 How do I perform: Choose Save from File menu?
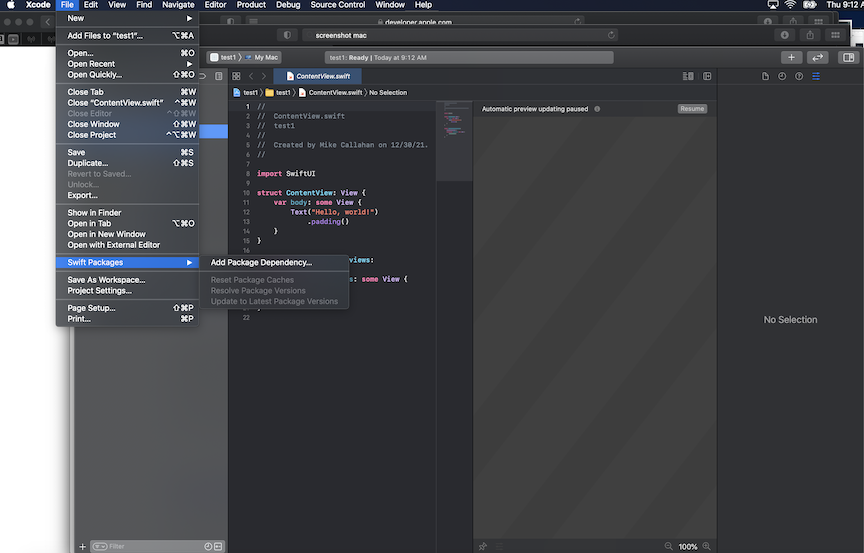(127, 153)
